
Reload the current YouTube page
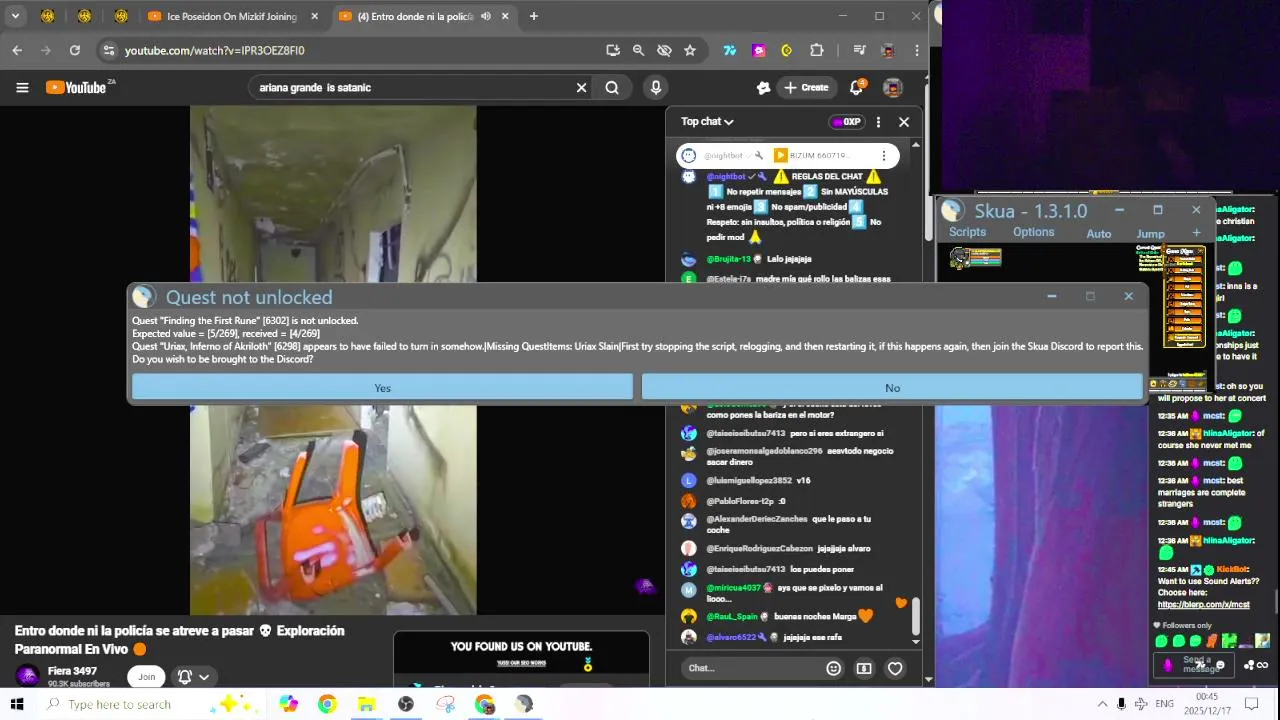click(x=75, y=50)
